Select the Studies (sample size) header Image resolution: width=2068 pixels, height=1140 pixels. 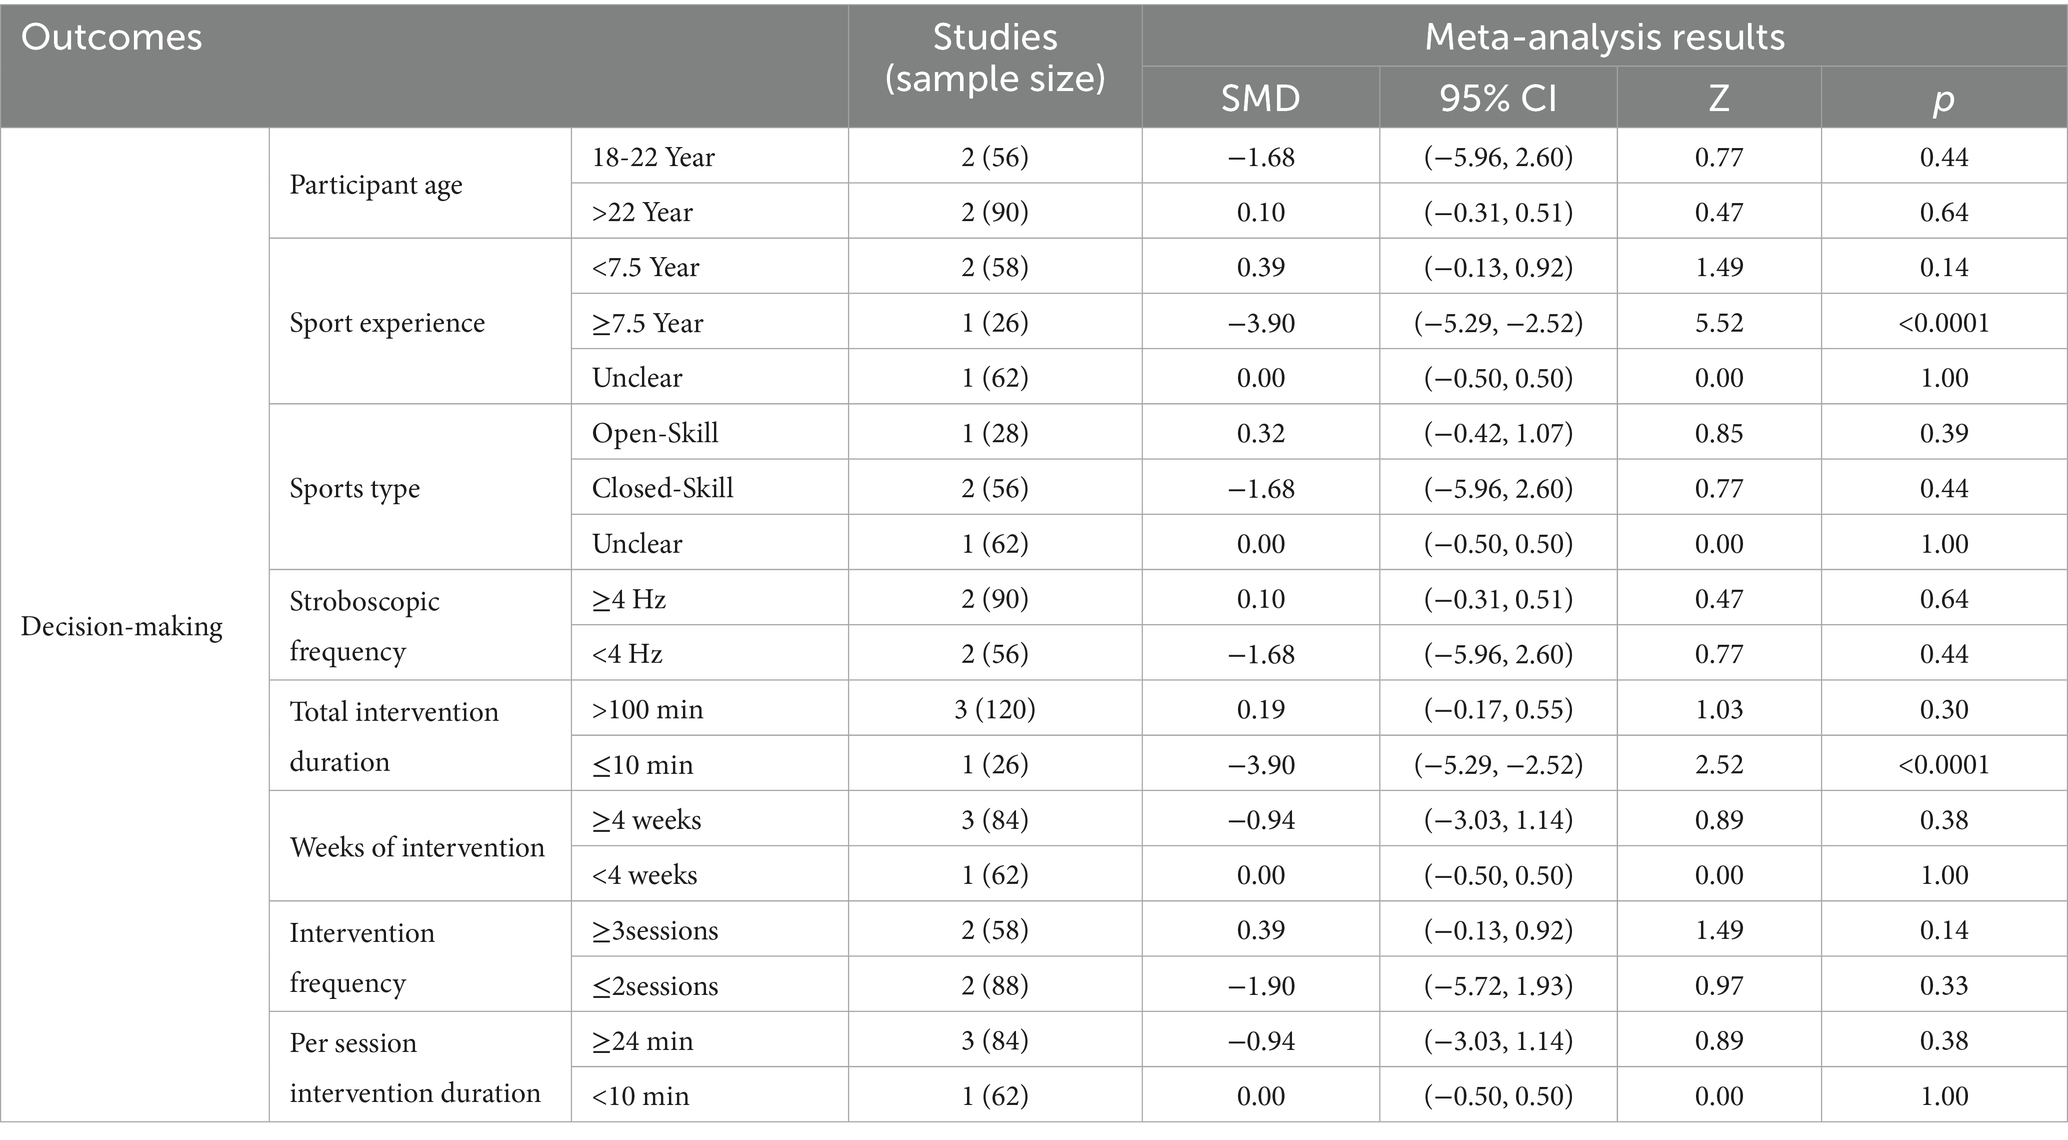[x=995, y=58]
